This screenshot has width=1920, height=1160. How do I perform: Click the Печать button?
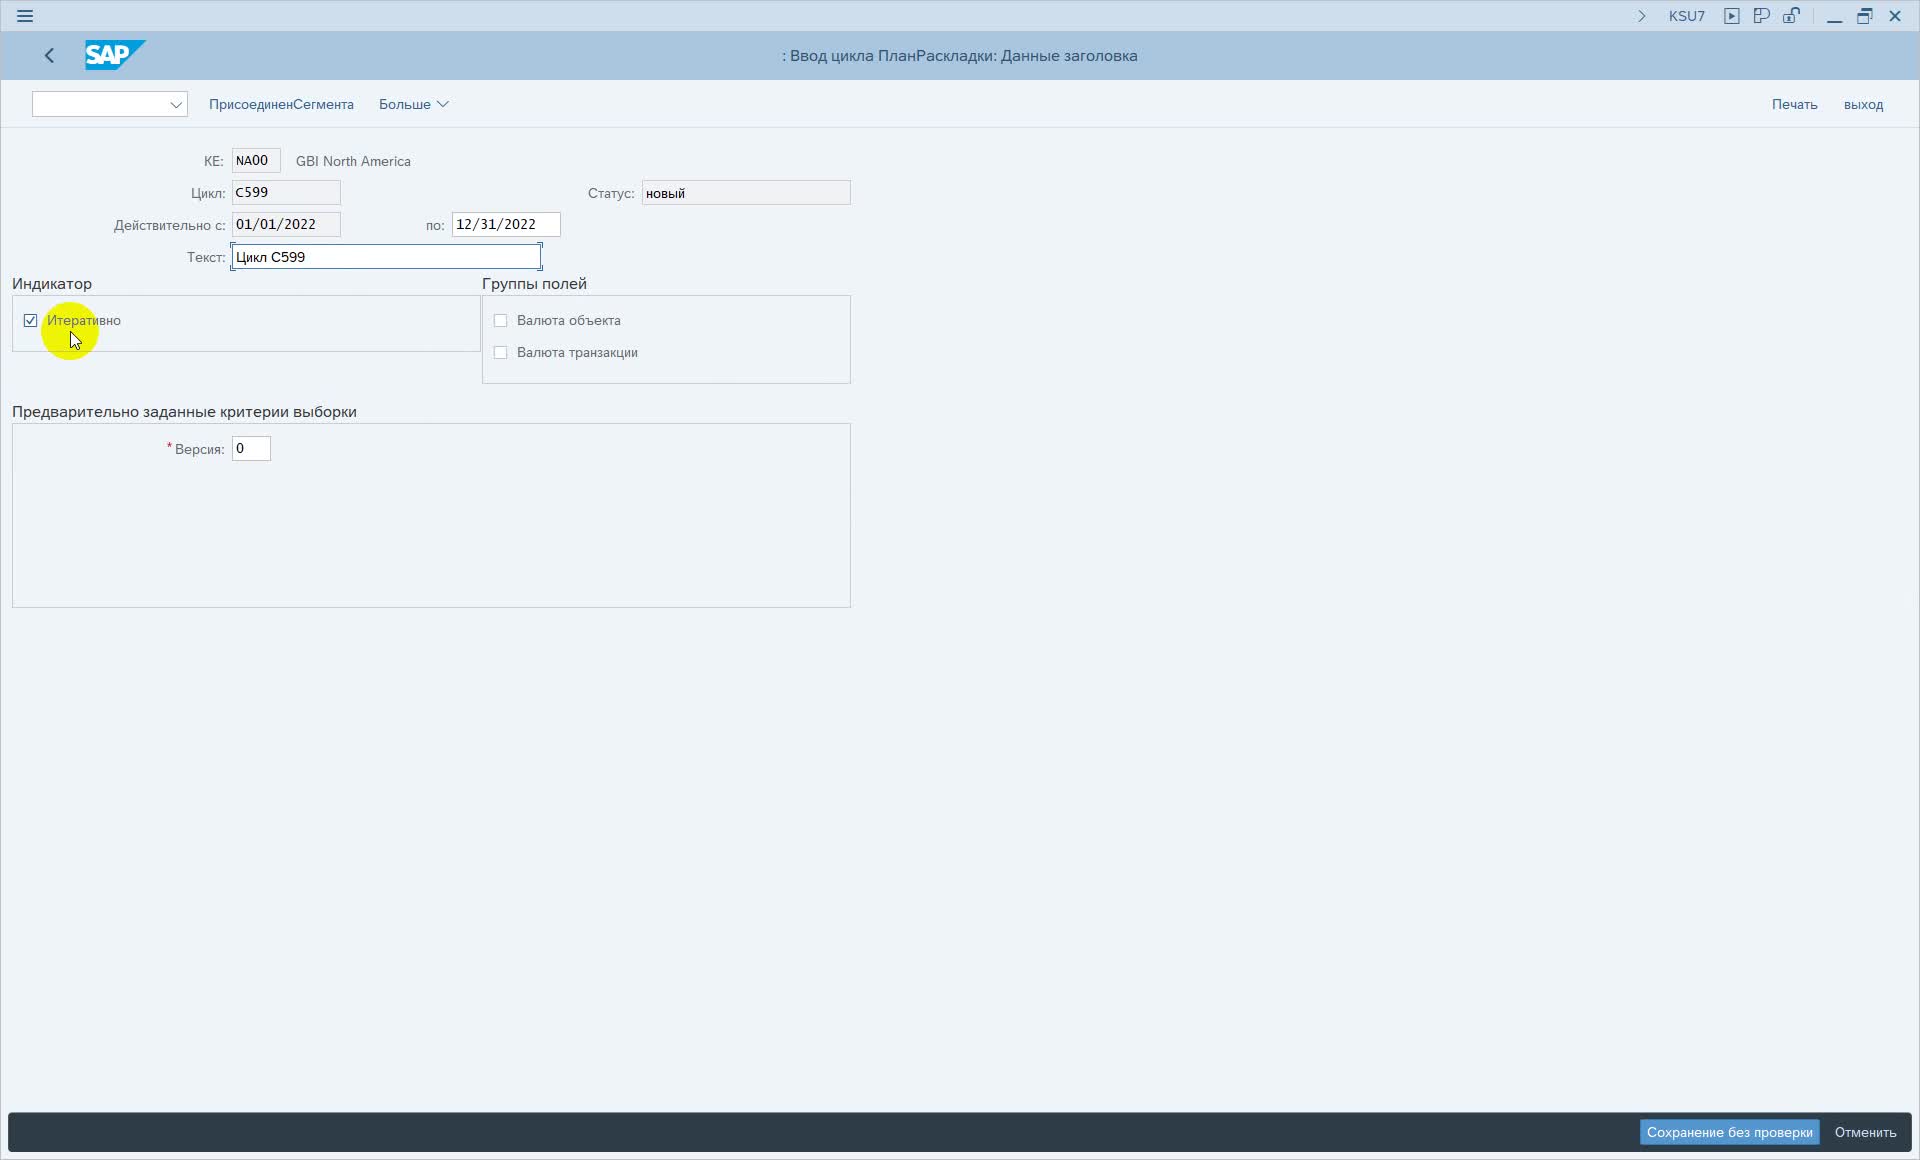(1794, 104)
